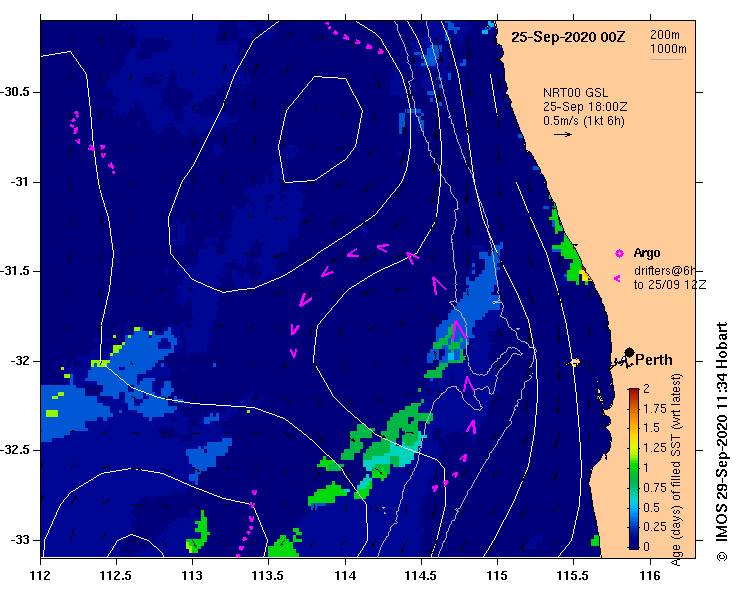Click the 'NRT00 GSL' text
Image resolution: width=739 pixels, height=592 pixels.
pos(575,93)
